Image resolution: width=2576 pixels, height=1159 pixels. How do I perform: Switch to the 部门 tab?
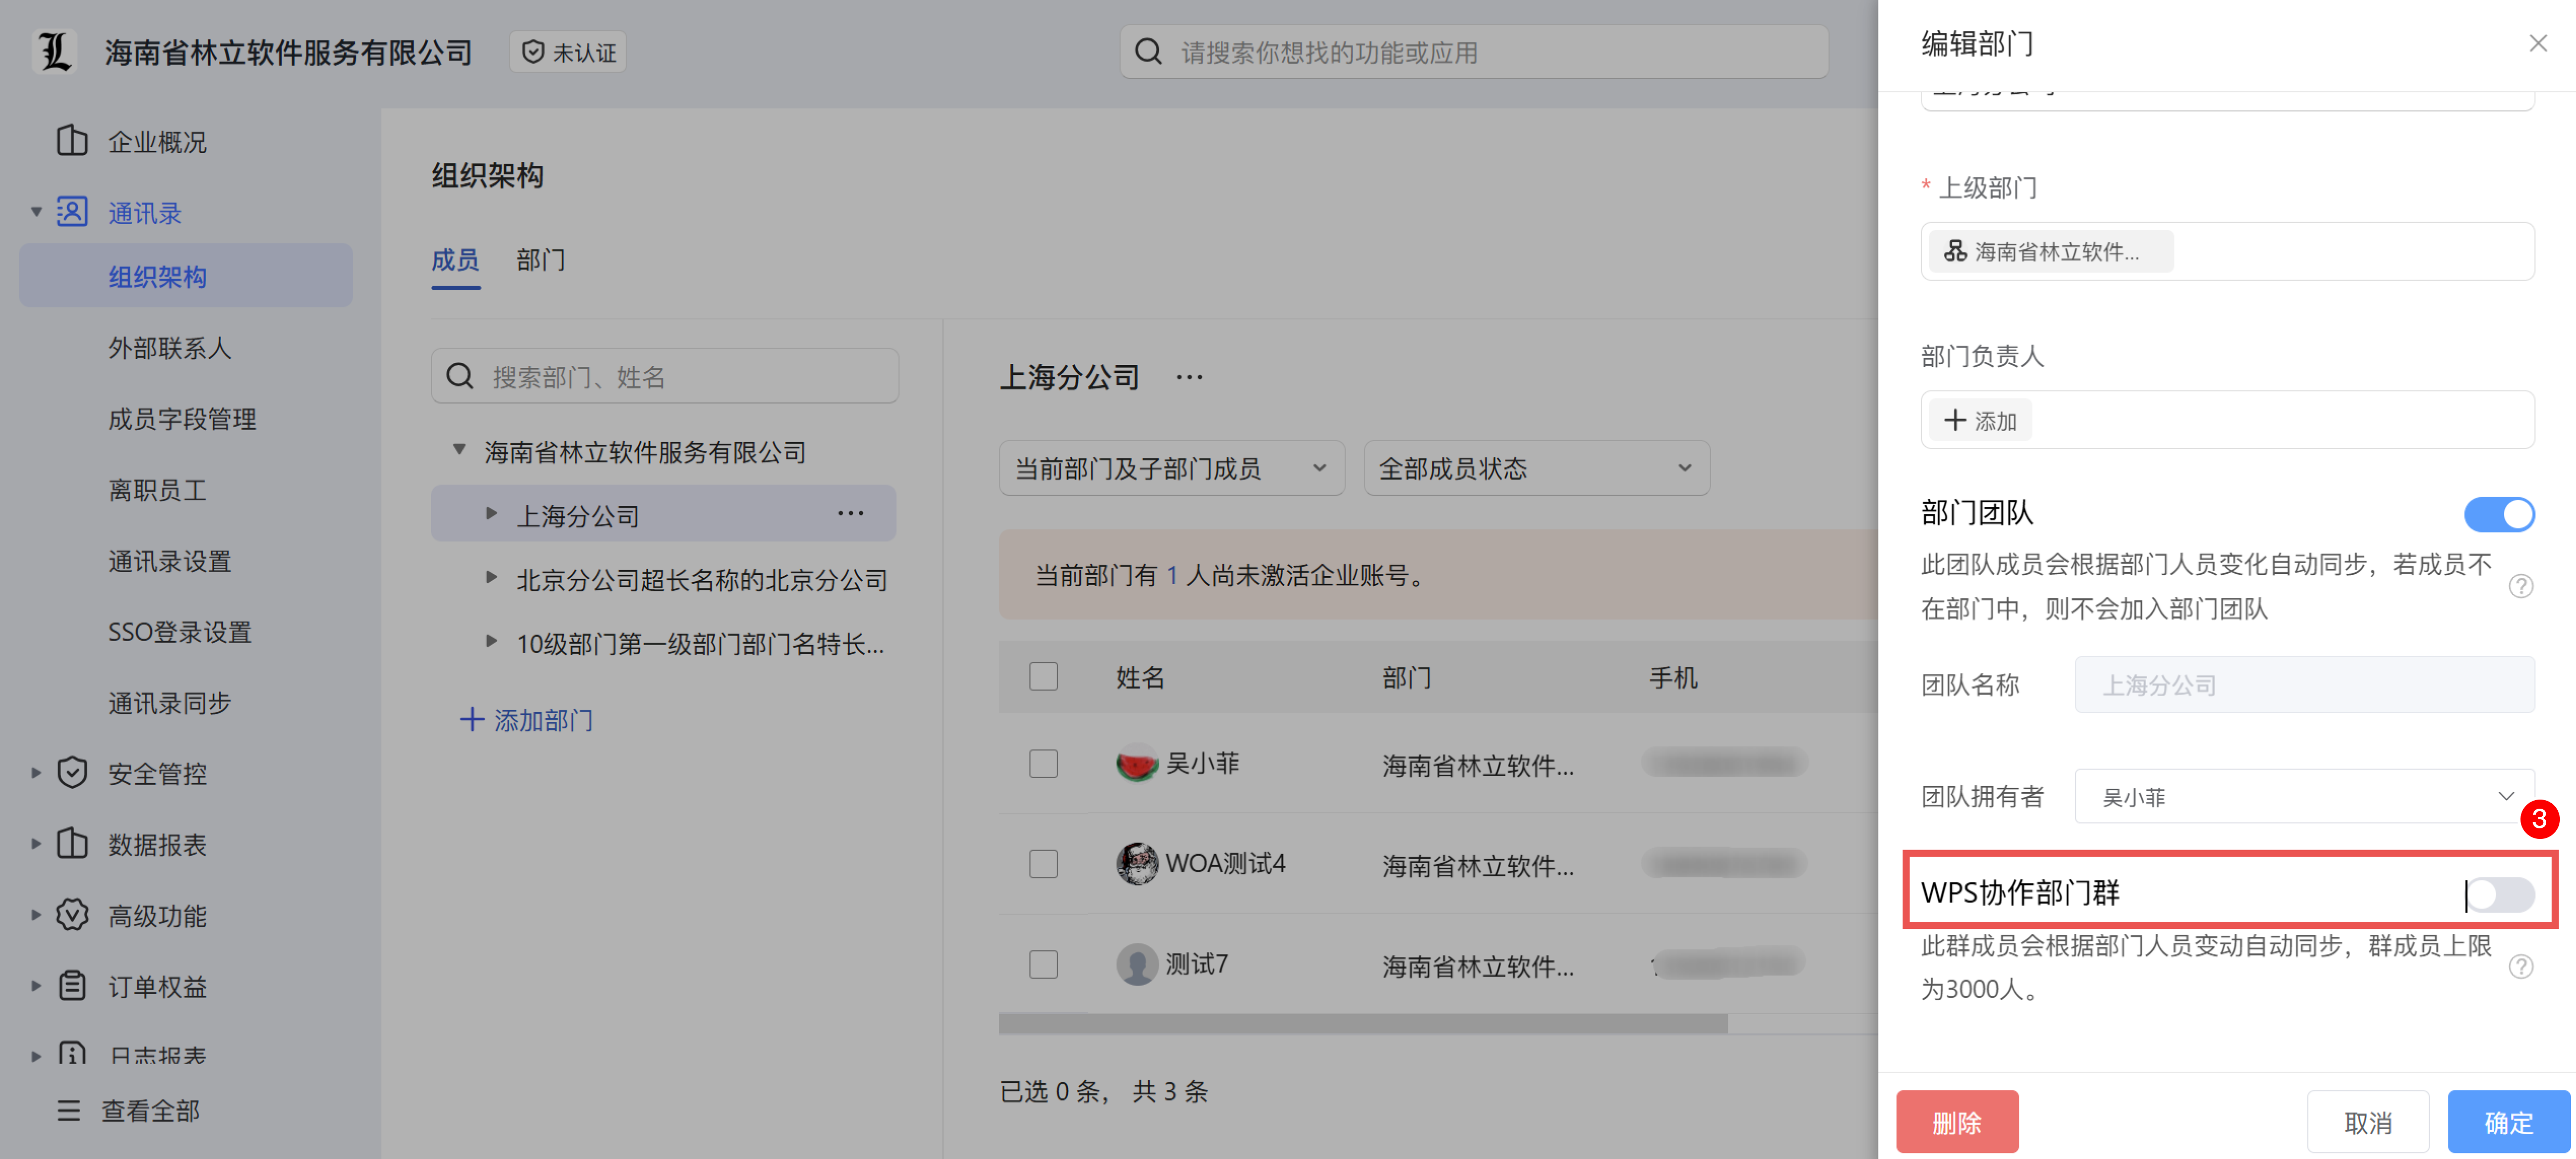click(x=540, y=260)
